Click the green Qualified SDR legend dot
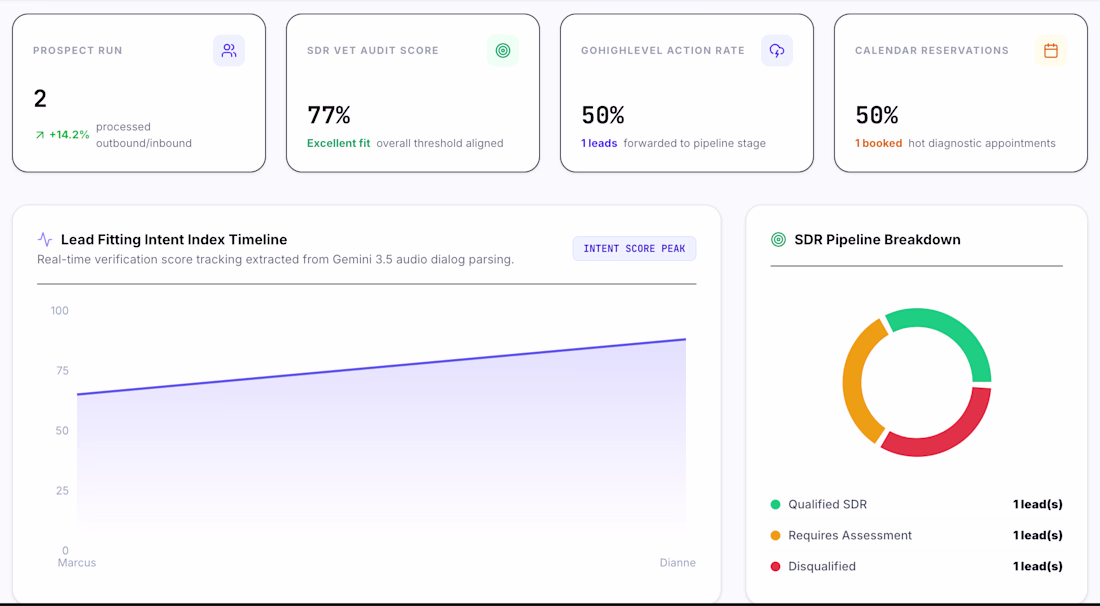Image resolution: width=1100 pixels, height=606 pixels. click(775, 504)
